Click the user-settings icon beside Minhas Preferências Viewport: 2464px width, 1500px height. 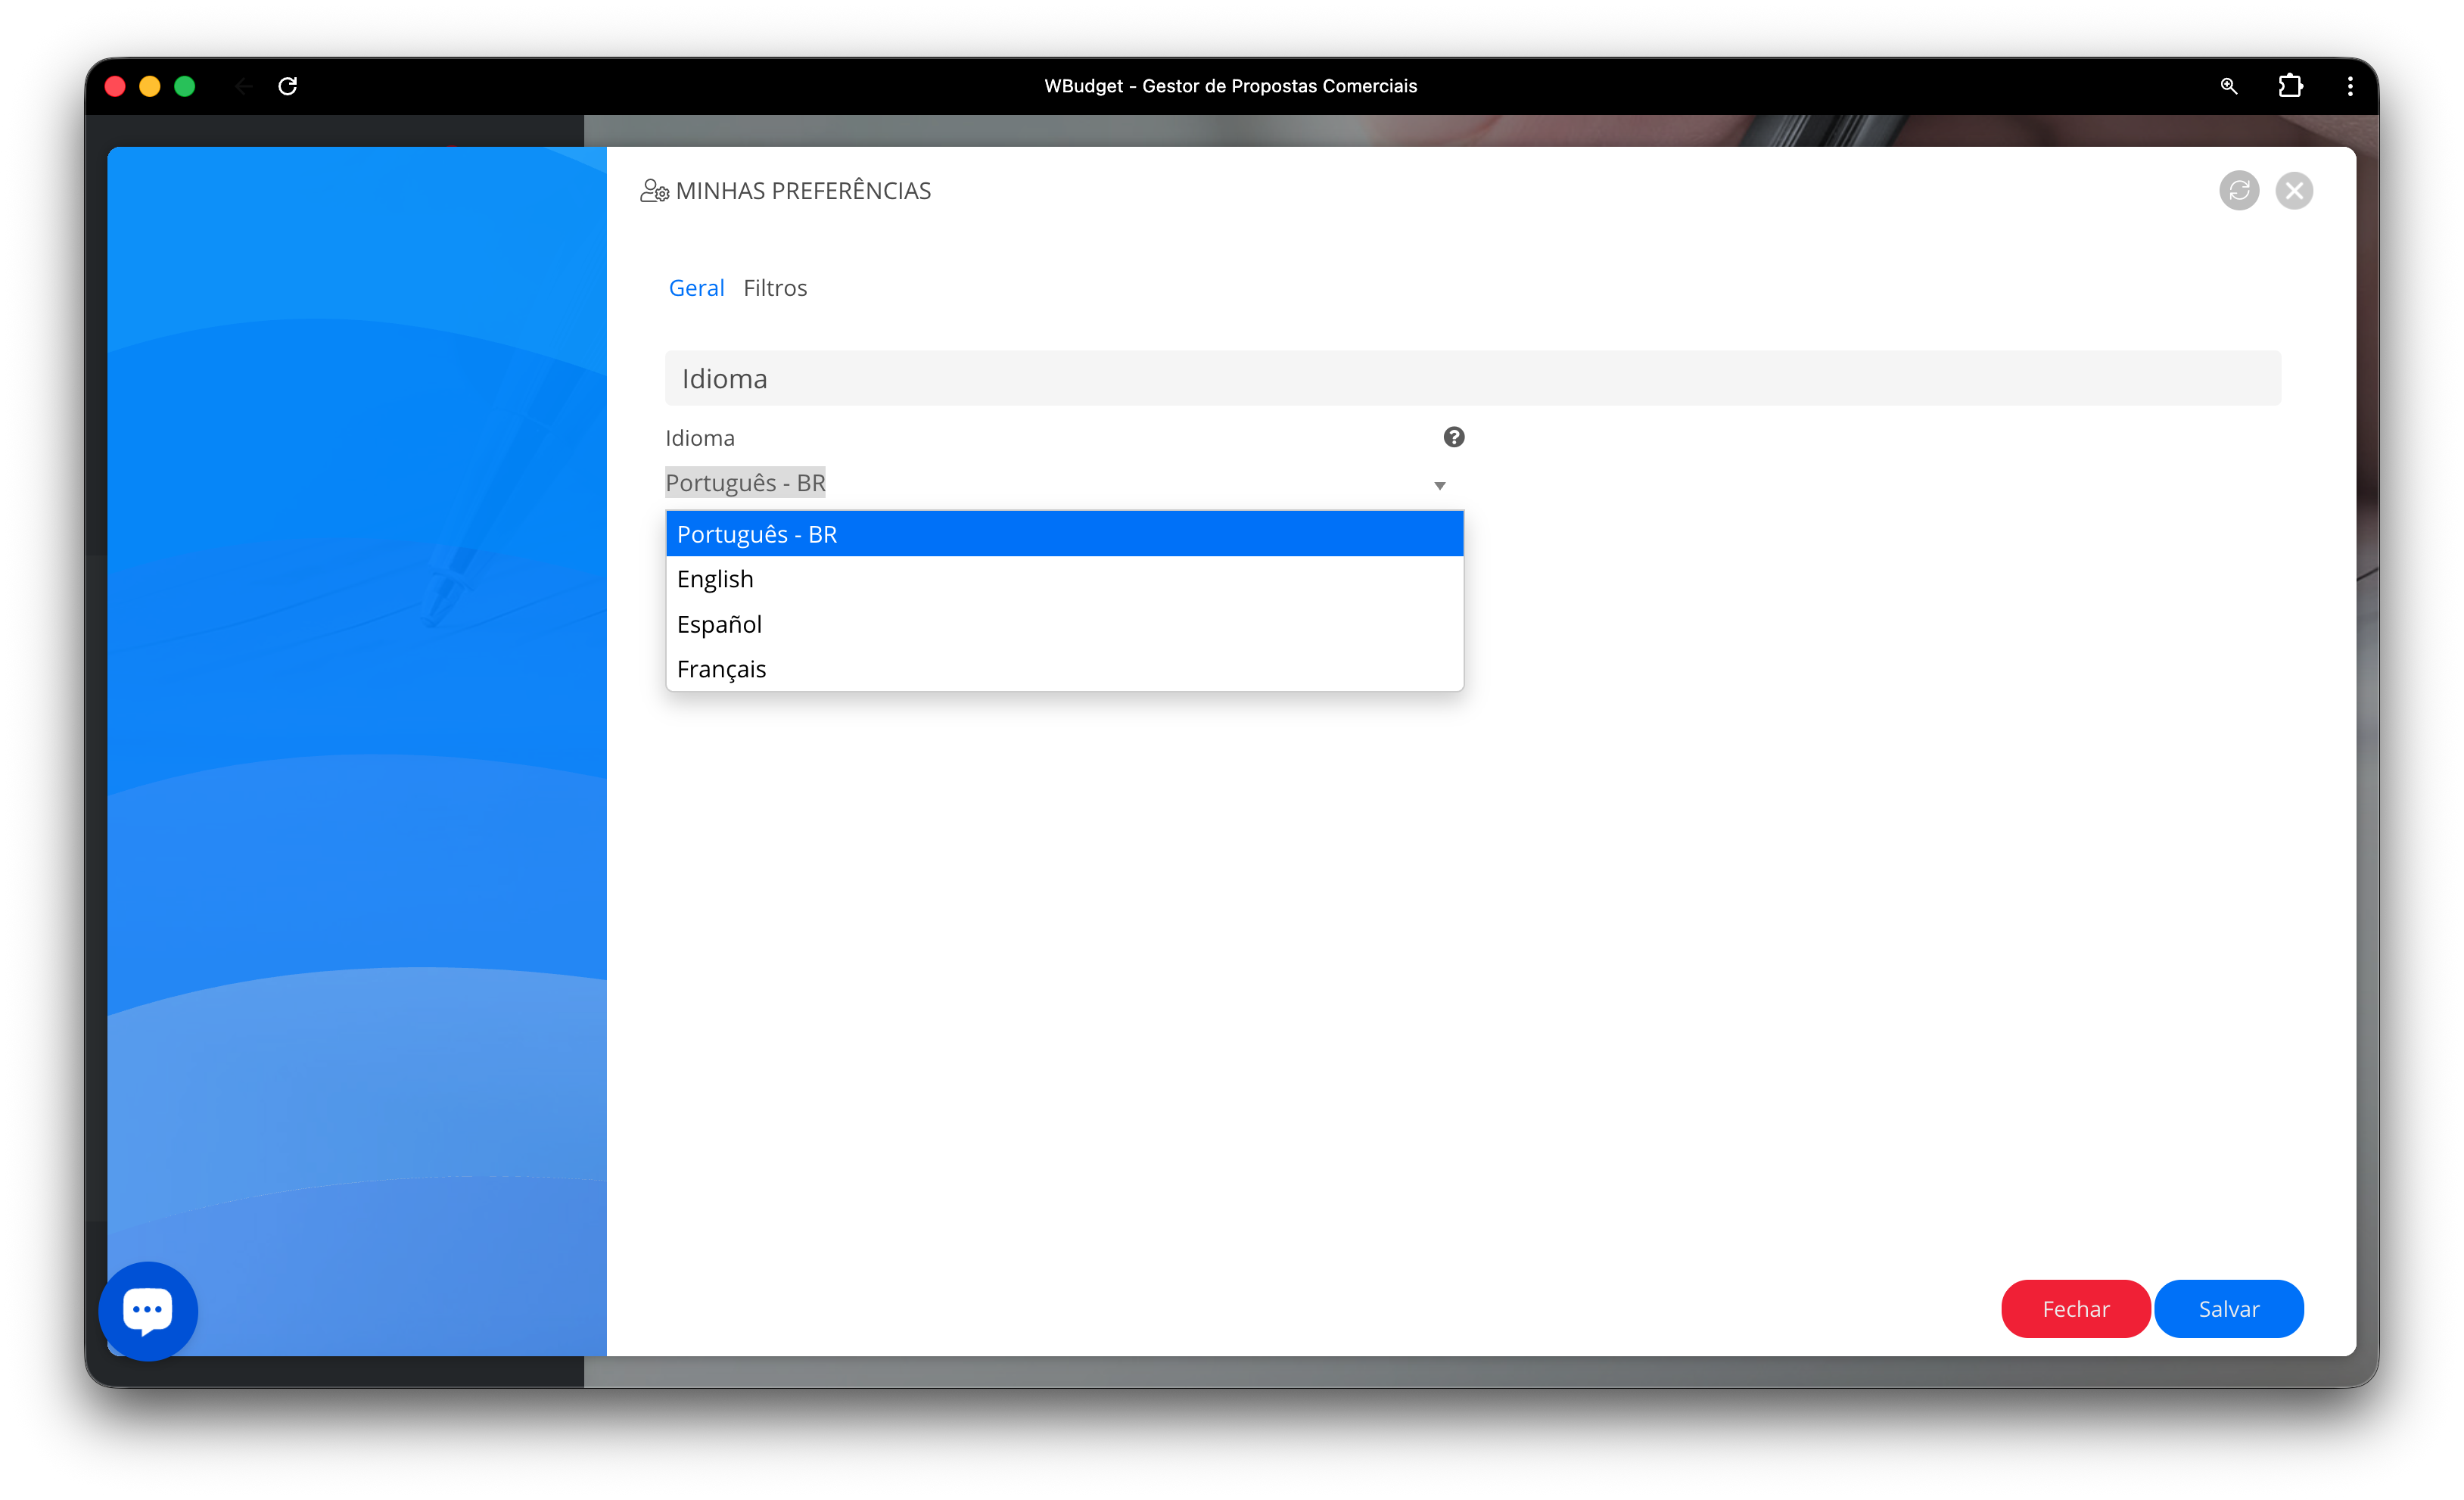pos(654,190)
